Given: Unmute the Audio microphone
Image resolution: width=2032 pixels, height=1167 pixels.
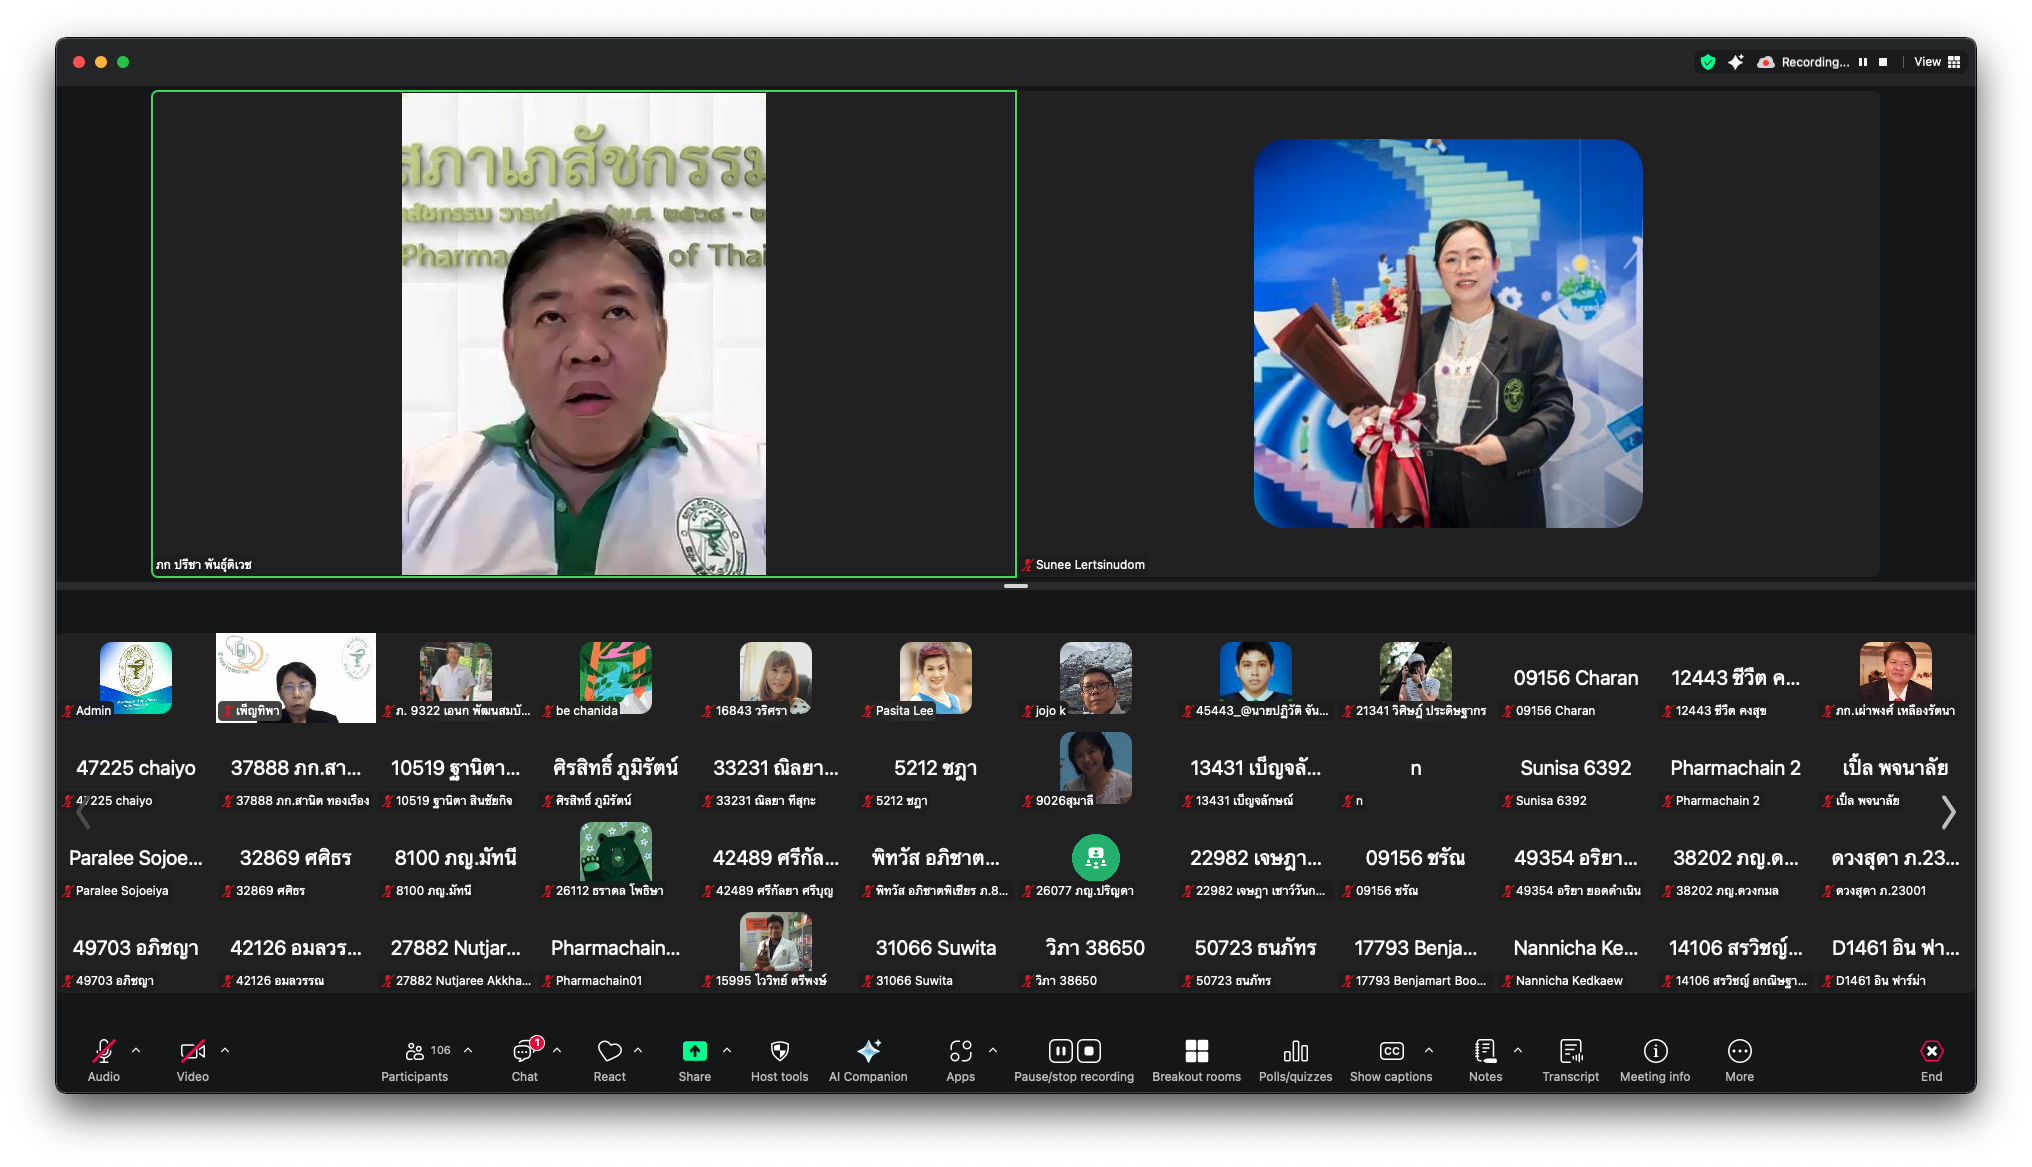Looking at the screenshot, I should coord(103,1051).
